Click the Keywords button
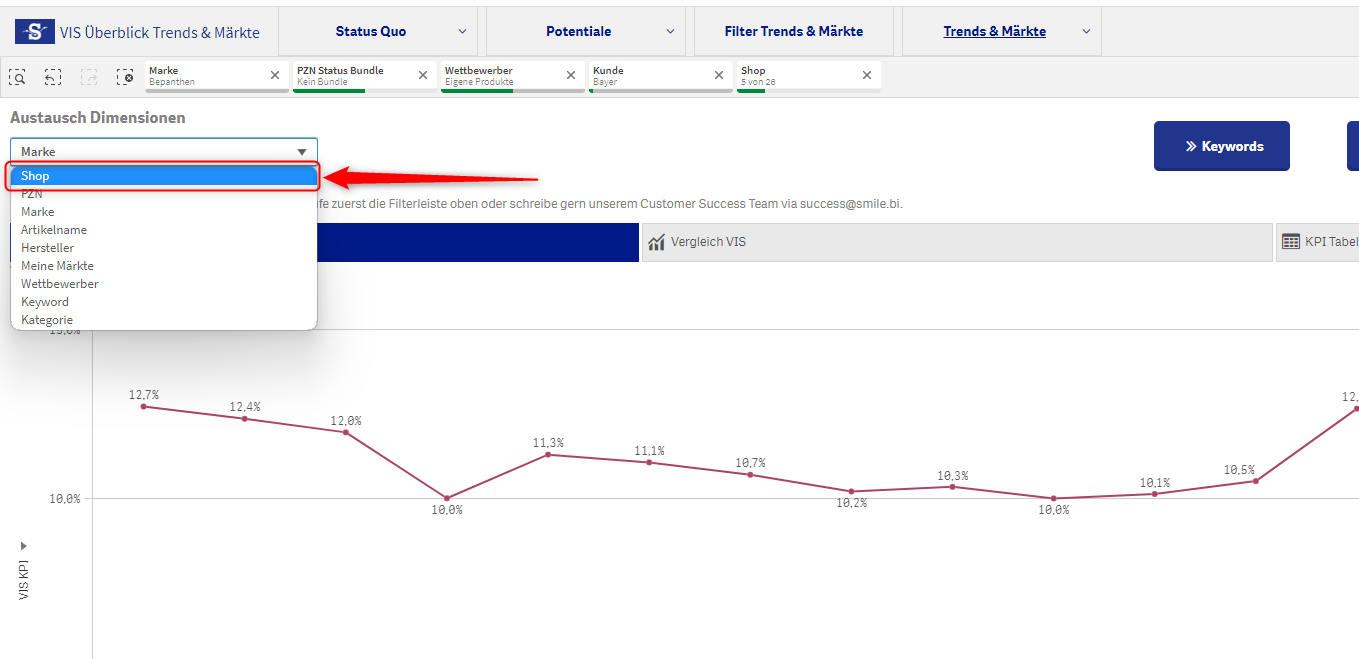The width and height of the screenshot is (1359, 659). (x=1221, y=146)
